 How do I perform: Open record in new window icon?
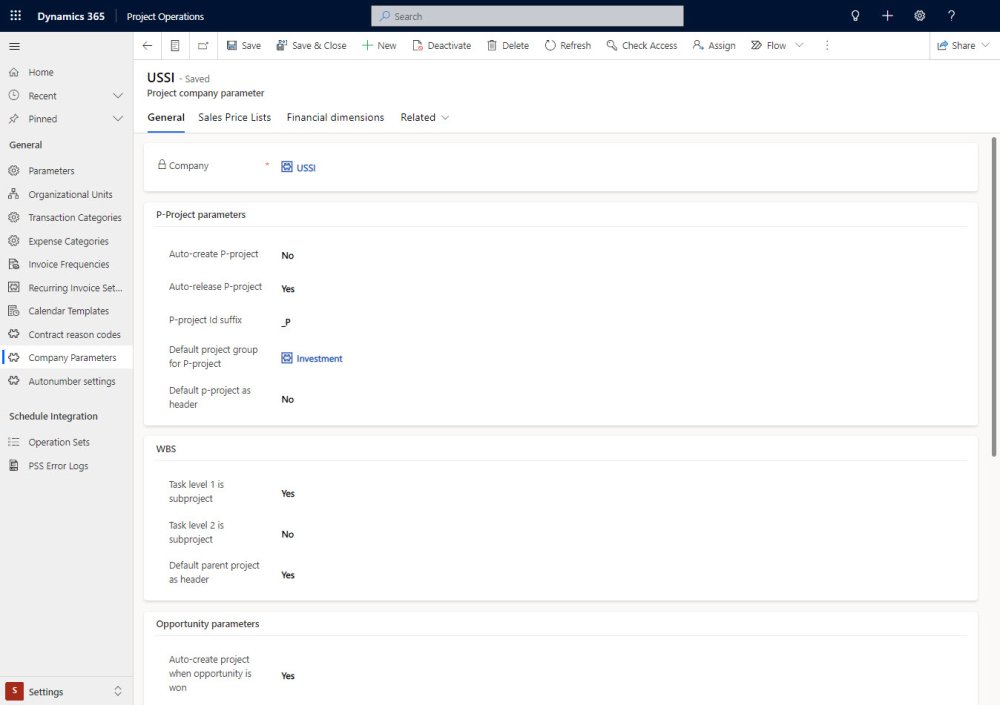[203, 45]
